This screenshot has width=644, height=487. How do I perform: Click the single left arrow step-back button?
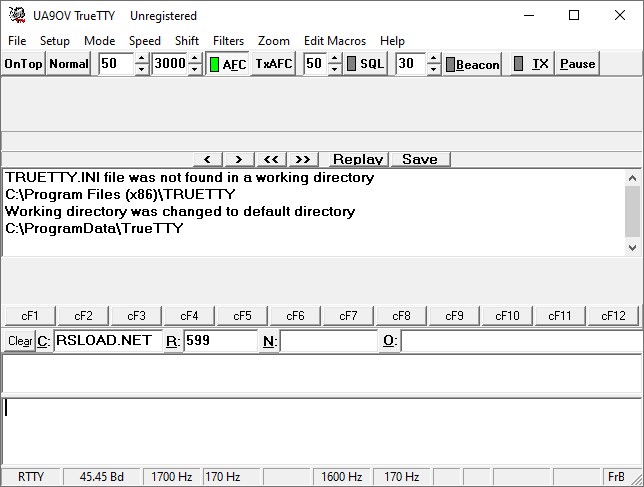(207, 159)
